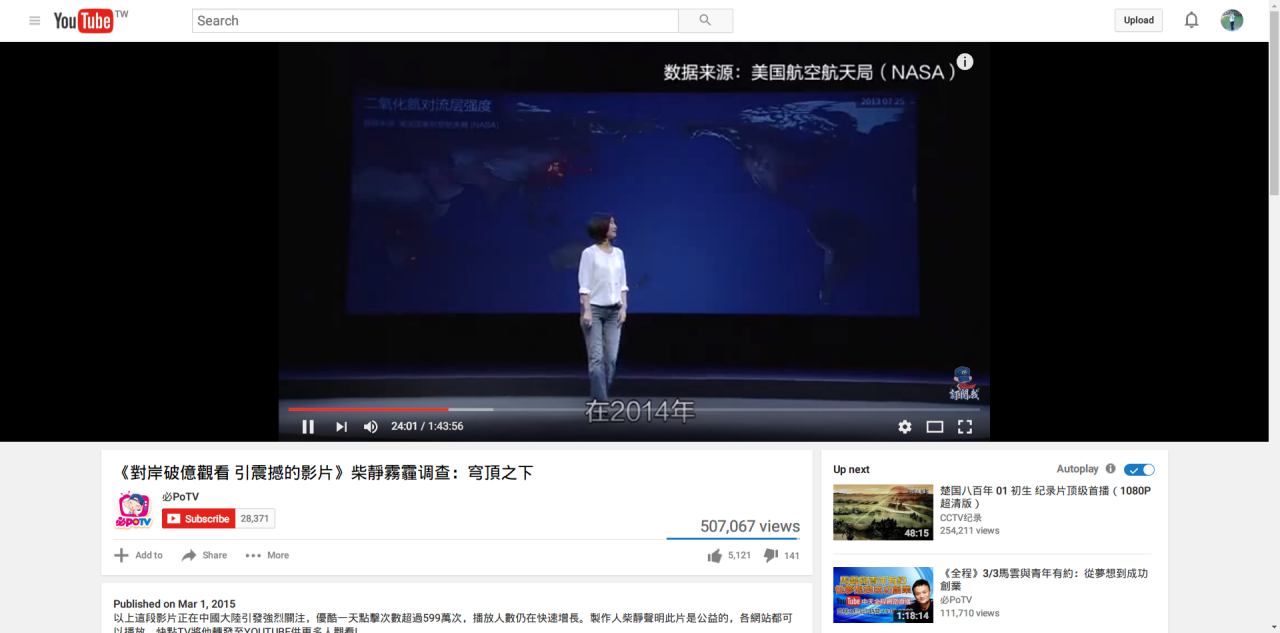The height and width of the screenshot is (633, 1280).
Task: Click the 24:01 / 1:43:56 time display
Action: point(427,426)
